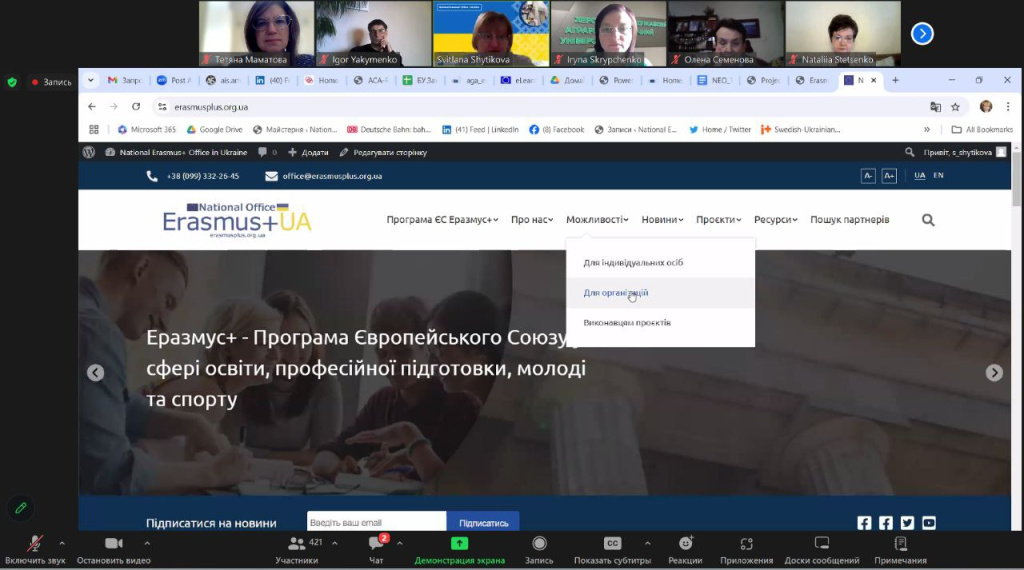Screen dimensions: 1024x570
Task: Click the green Share Screen icon
Action: (x=459, y=543)
